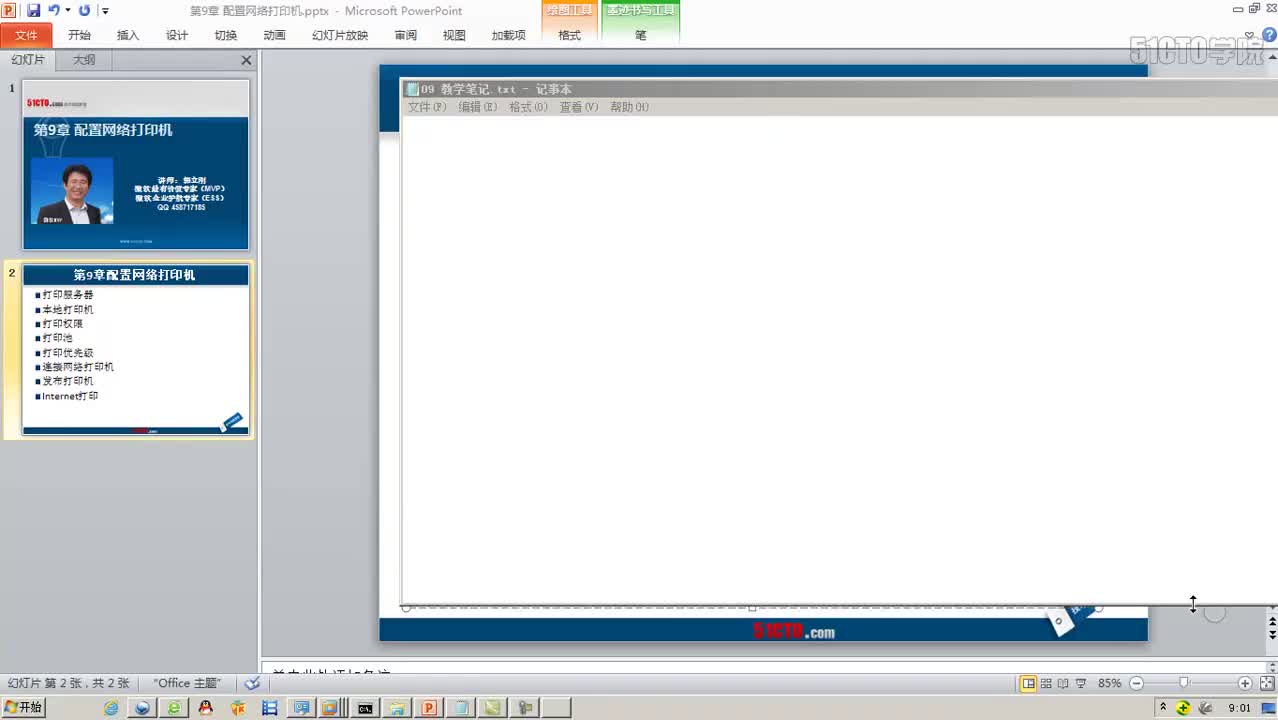Open the QQ penguin taskbar icon

coord(205,707)
